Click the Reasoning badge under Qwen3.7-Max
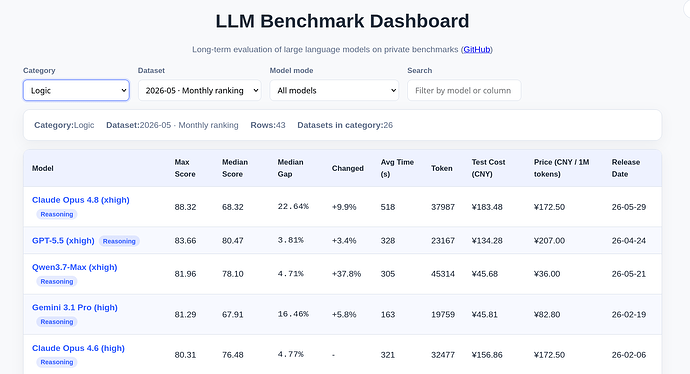Viewport: 690px width, 374px height. coord(57,282)
